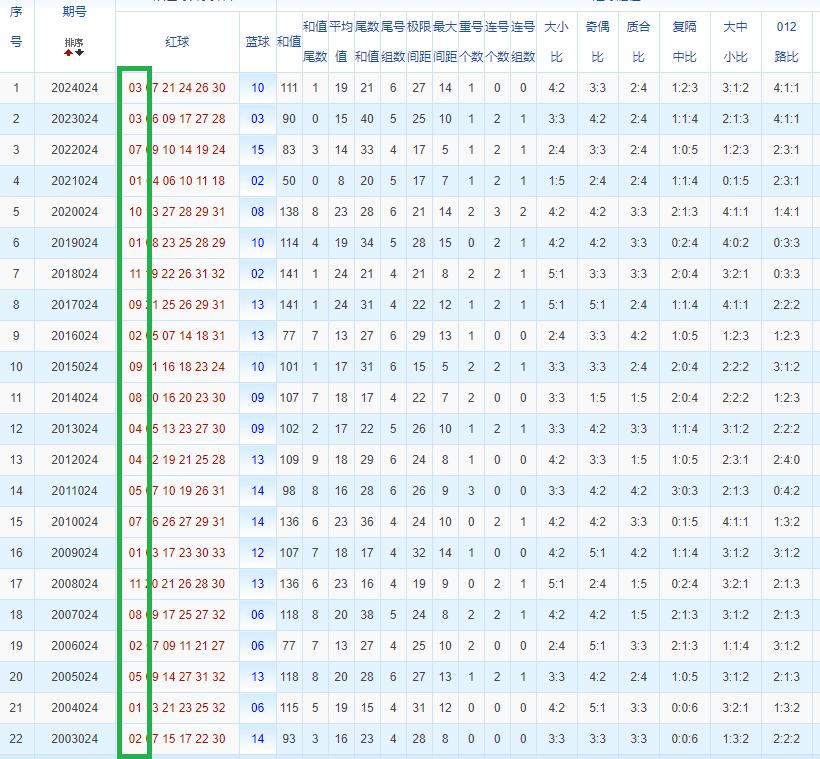Screen dimensions: 820x759
Task: Click sum value 141 in row 2017024
Action: (289, 305)
